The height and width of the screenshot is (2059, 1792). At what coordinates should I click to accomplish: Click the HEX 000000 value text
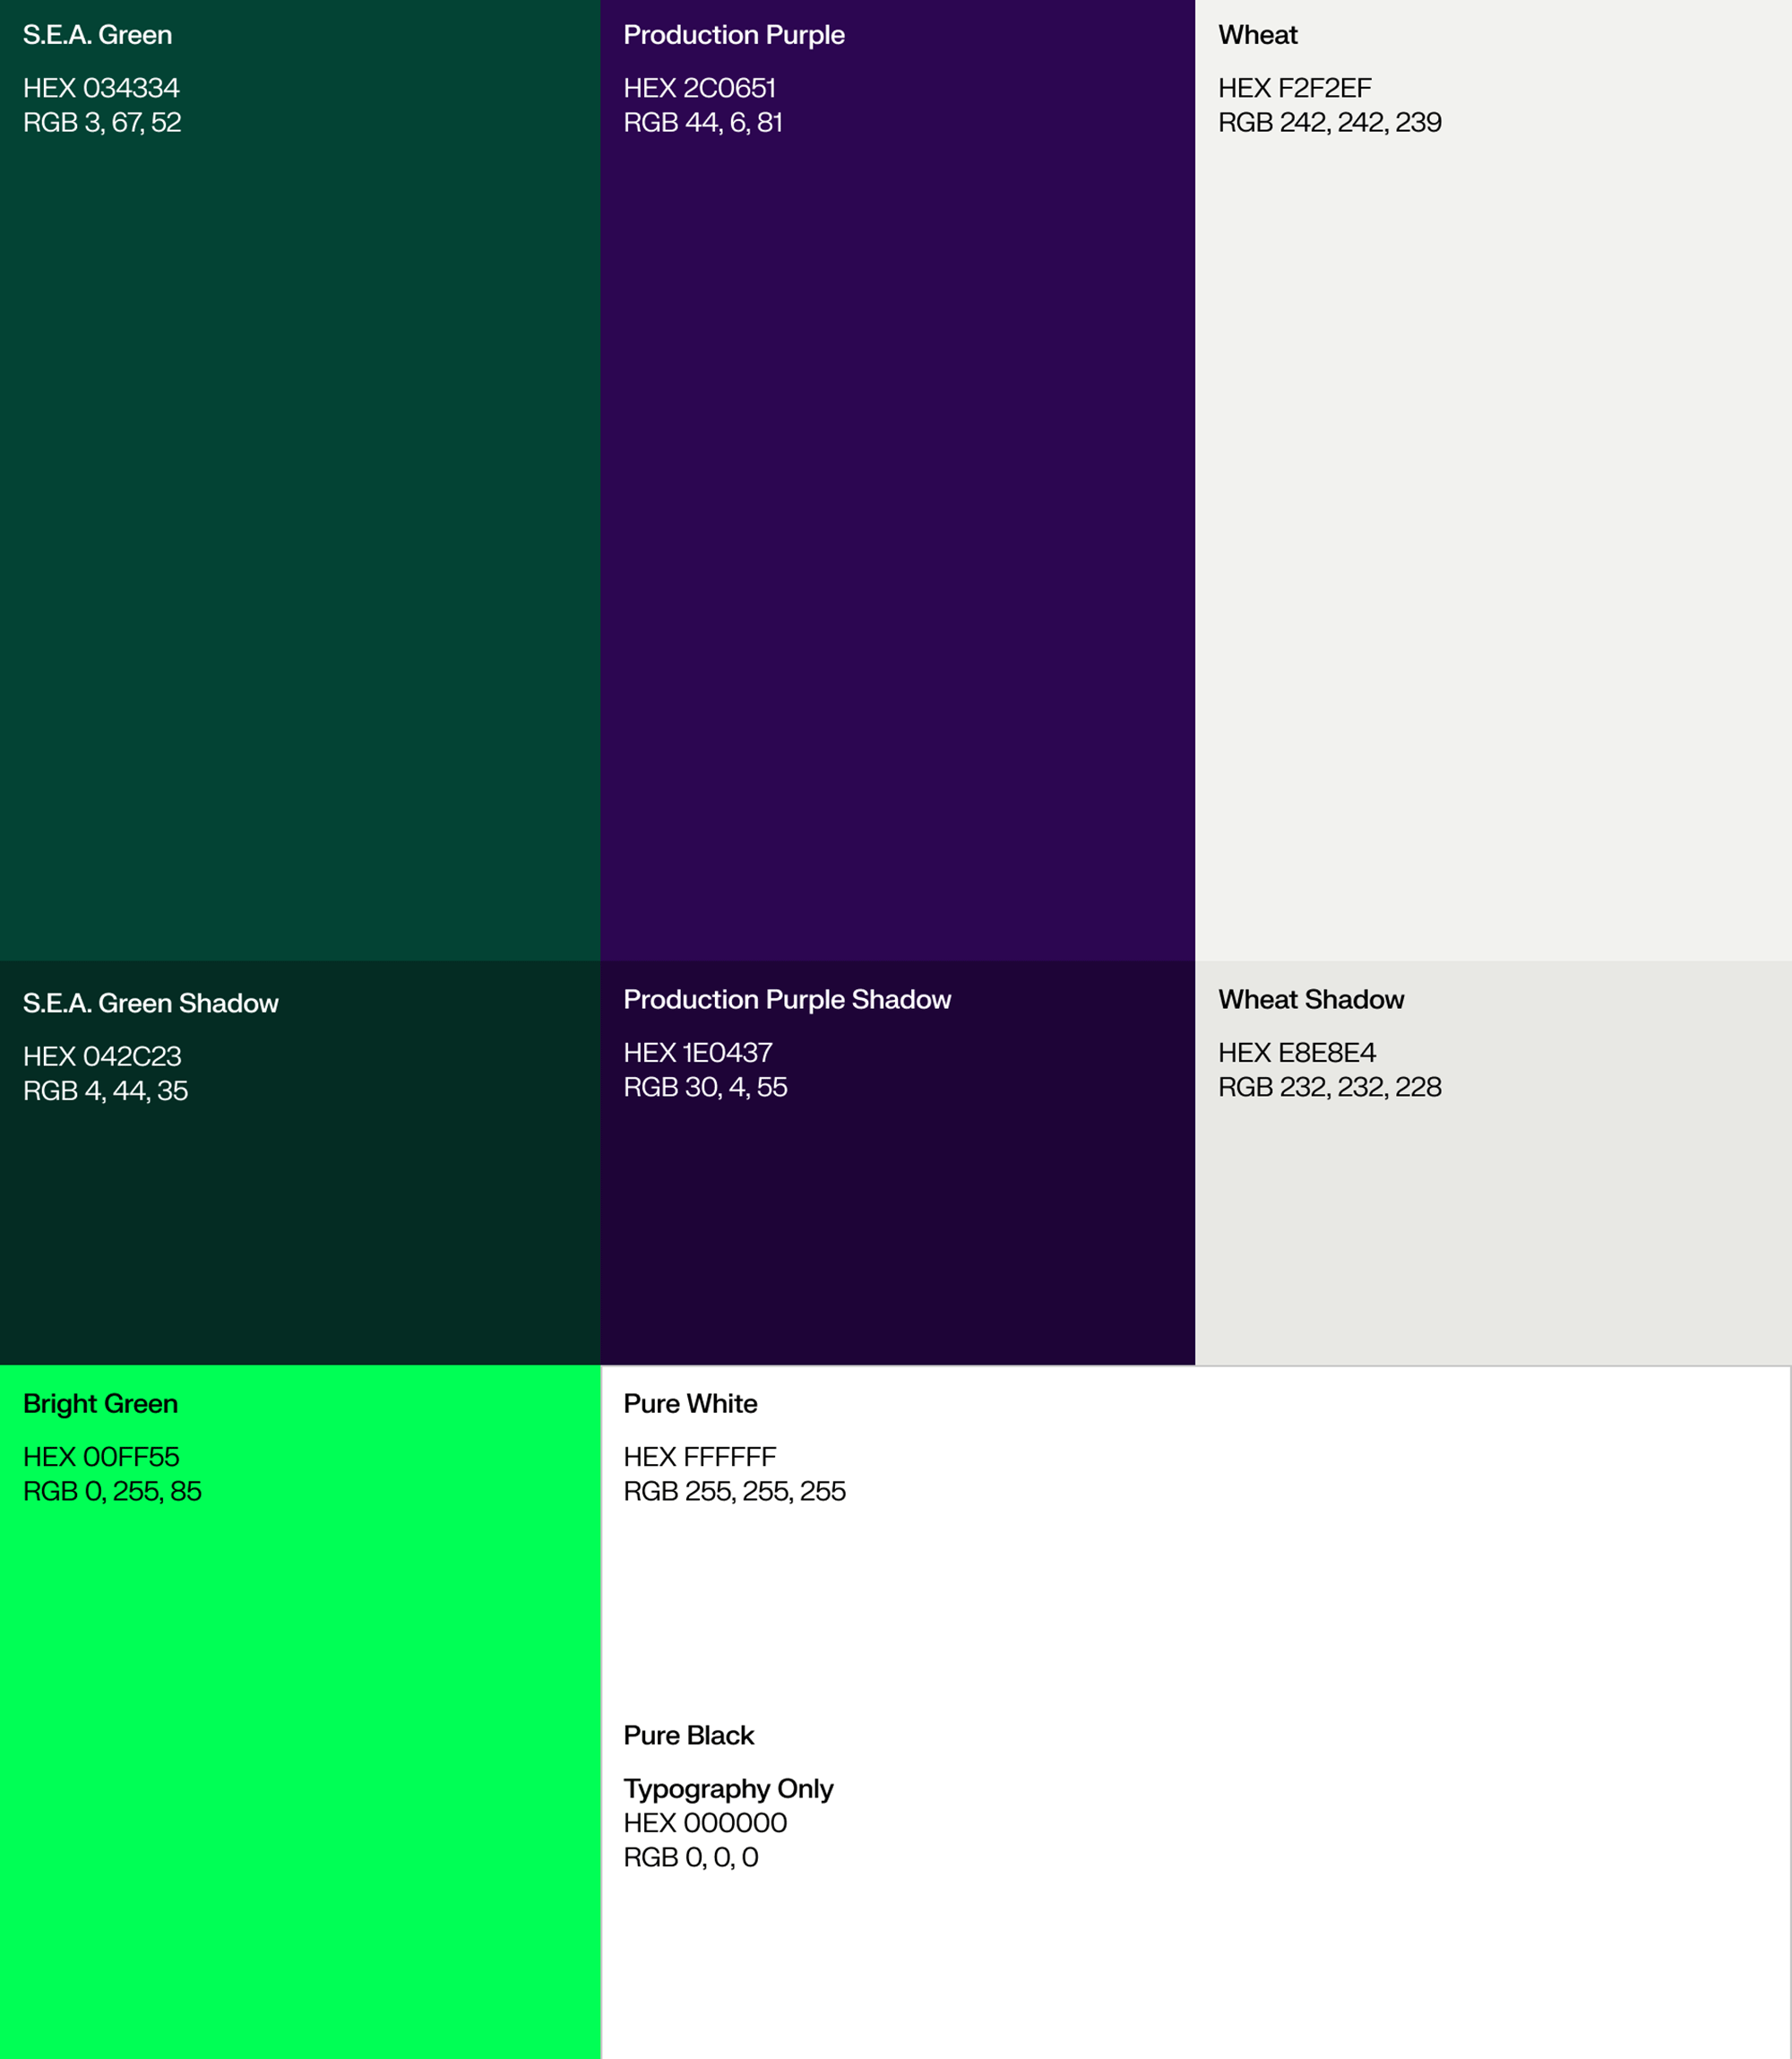coord(705,1823)
